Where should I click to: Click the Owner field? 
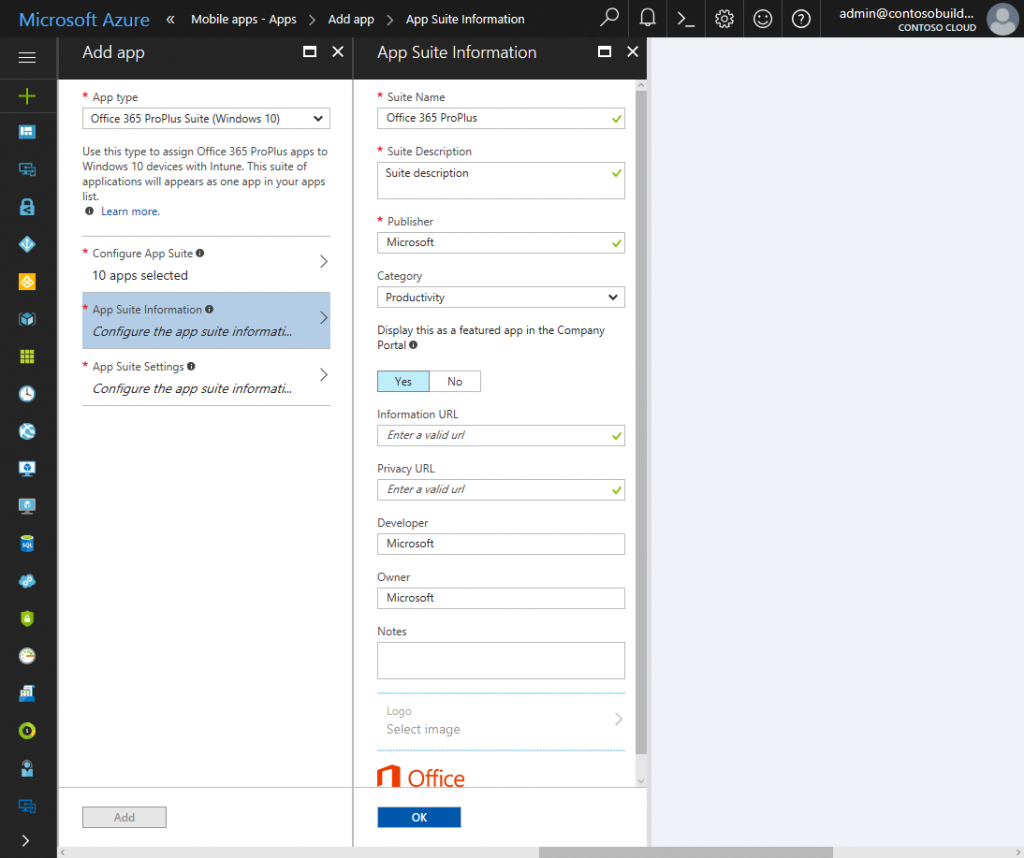(x=500, y=598)
